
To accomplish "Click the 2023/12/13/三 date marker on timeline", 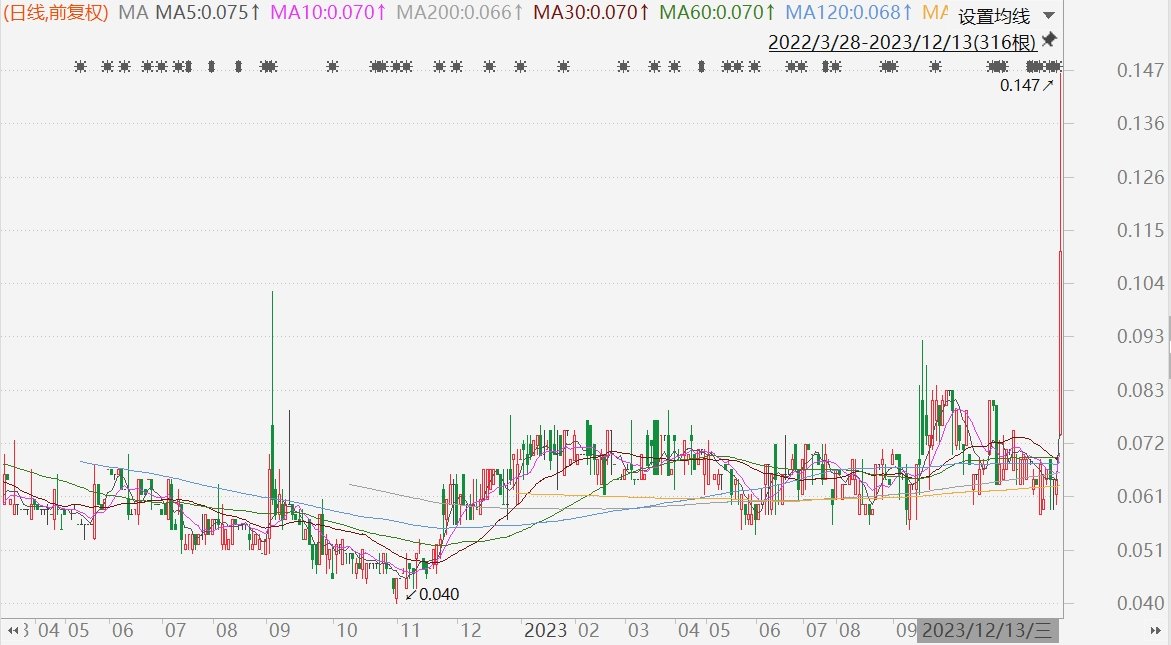I will click(987, 631).
